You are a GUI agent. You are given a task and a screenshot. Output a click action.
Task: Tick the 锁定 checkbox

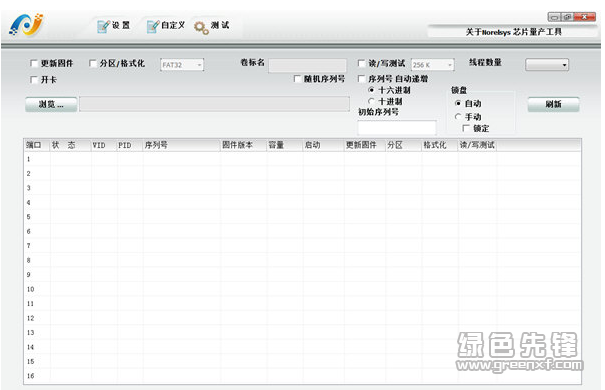tap(466, 128)
